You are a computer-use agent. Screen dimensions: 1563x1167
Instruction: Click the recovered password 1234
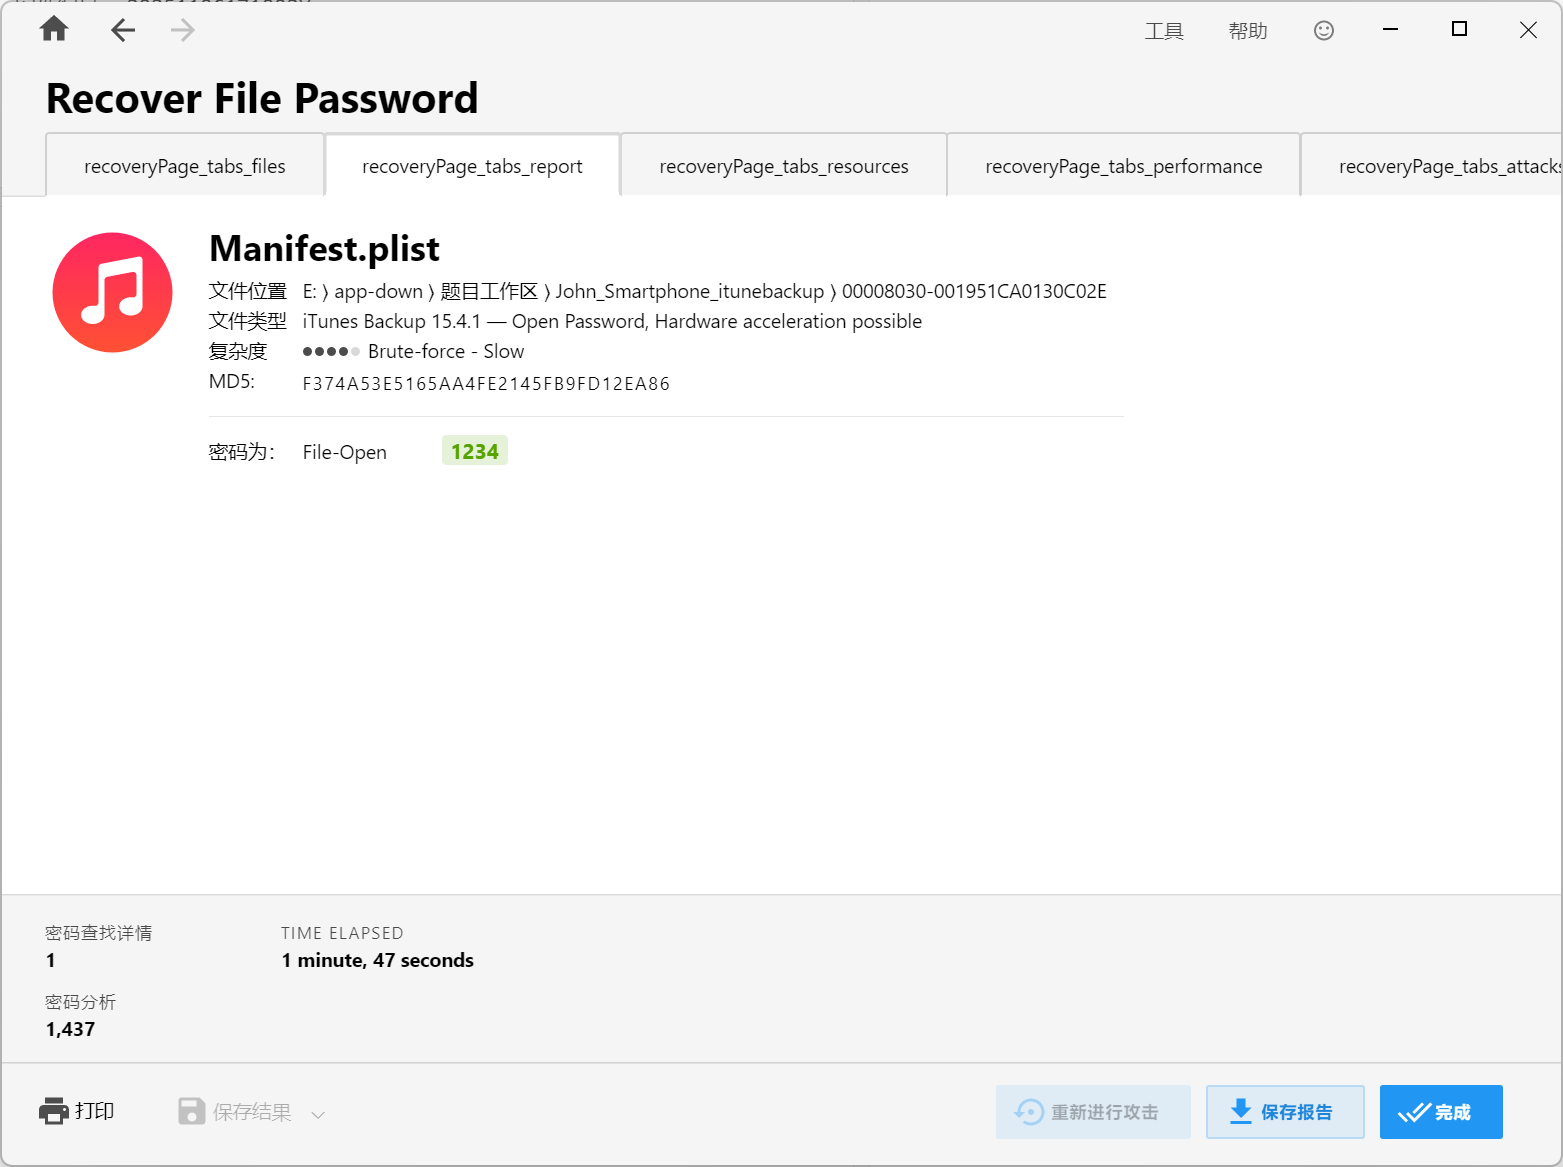(x=474, y=452)
